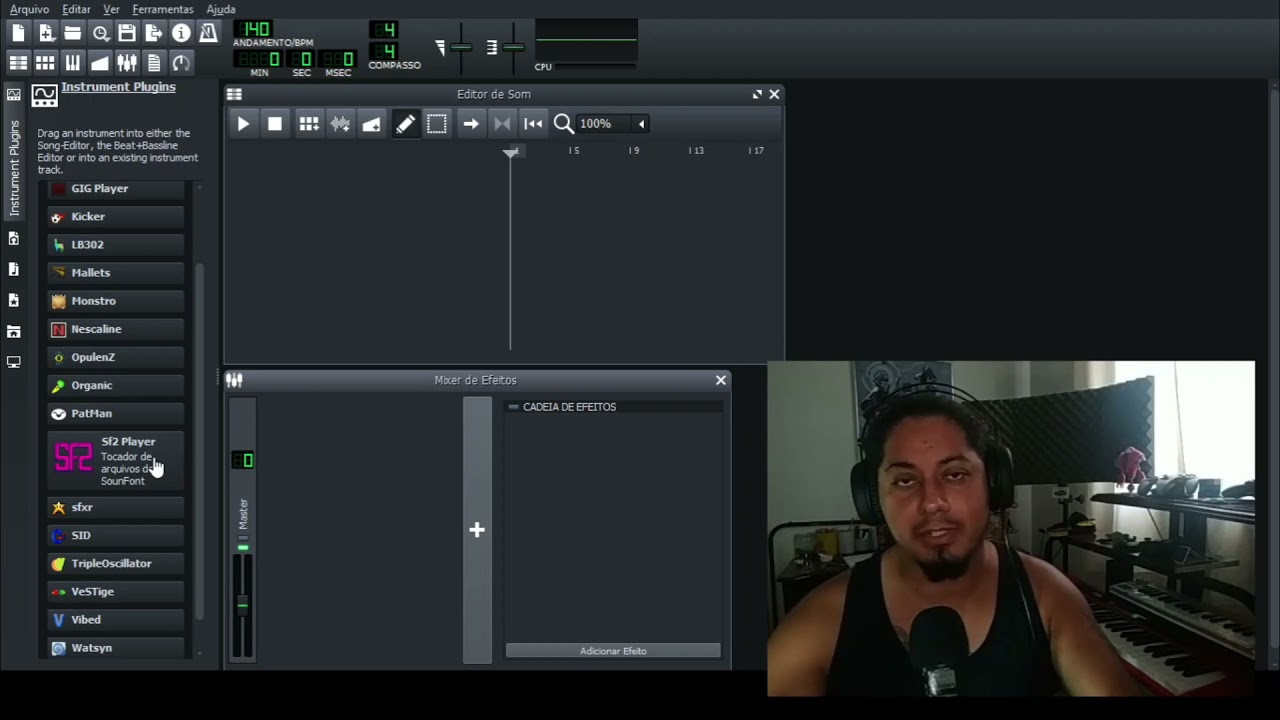
Task: Create a new project with the blank-page icon
Action: [x=18, y=33]
